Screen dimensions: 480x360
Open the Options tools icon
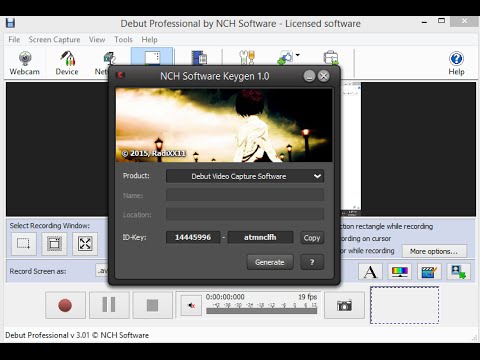pos(247,57)
